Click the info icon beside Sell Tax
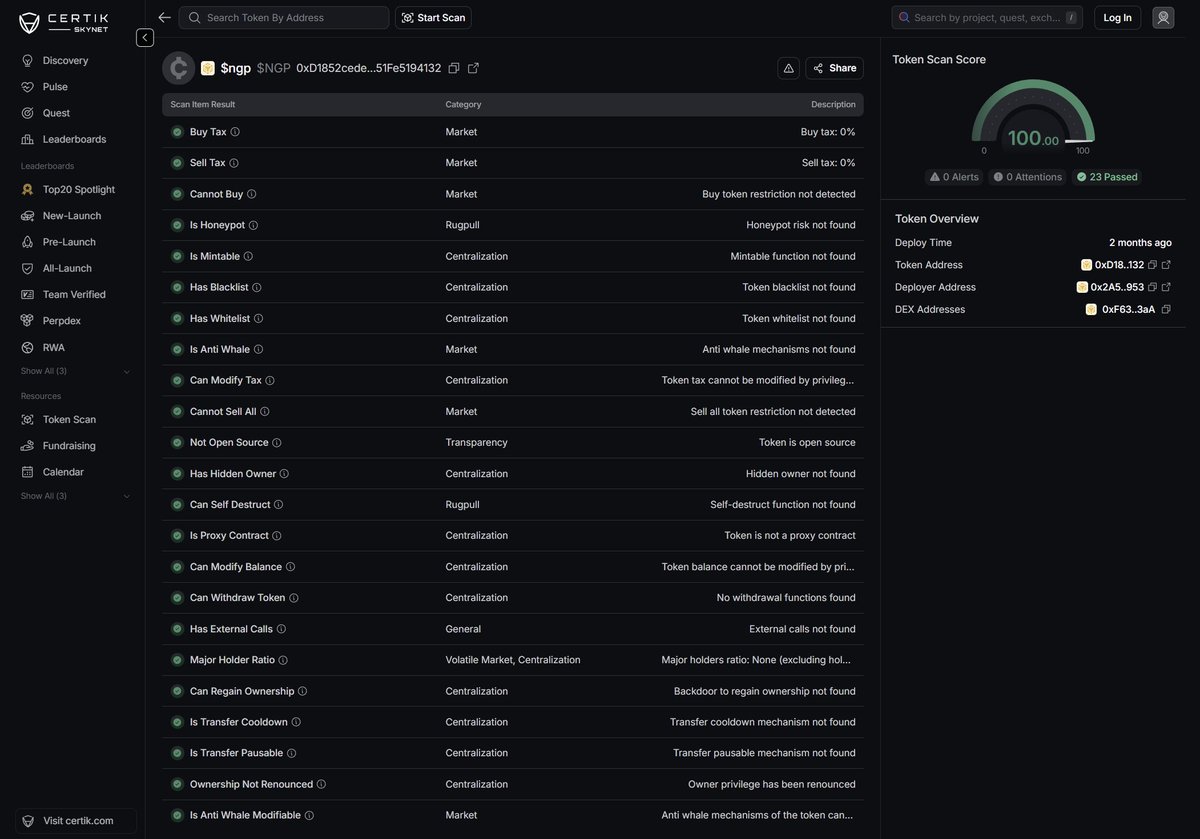Viewport: 1200px width, 839px height. pyautogui.click(x=234, y=163)
